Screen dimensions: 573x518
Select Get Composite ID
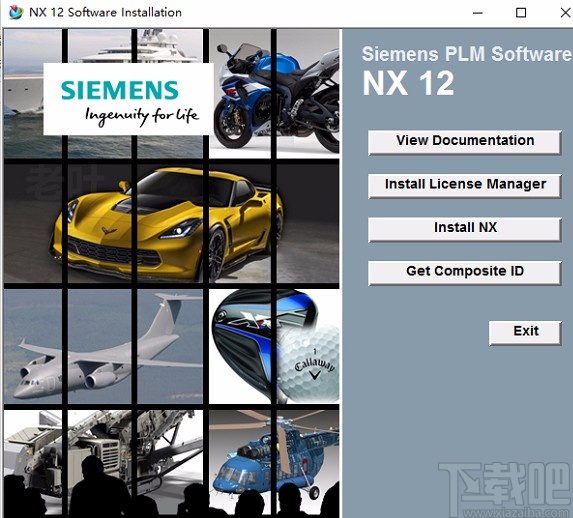coord(464,272)
